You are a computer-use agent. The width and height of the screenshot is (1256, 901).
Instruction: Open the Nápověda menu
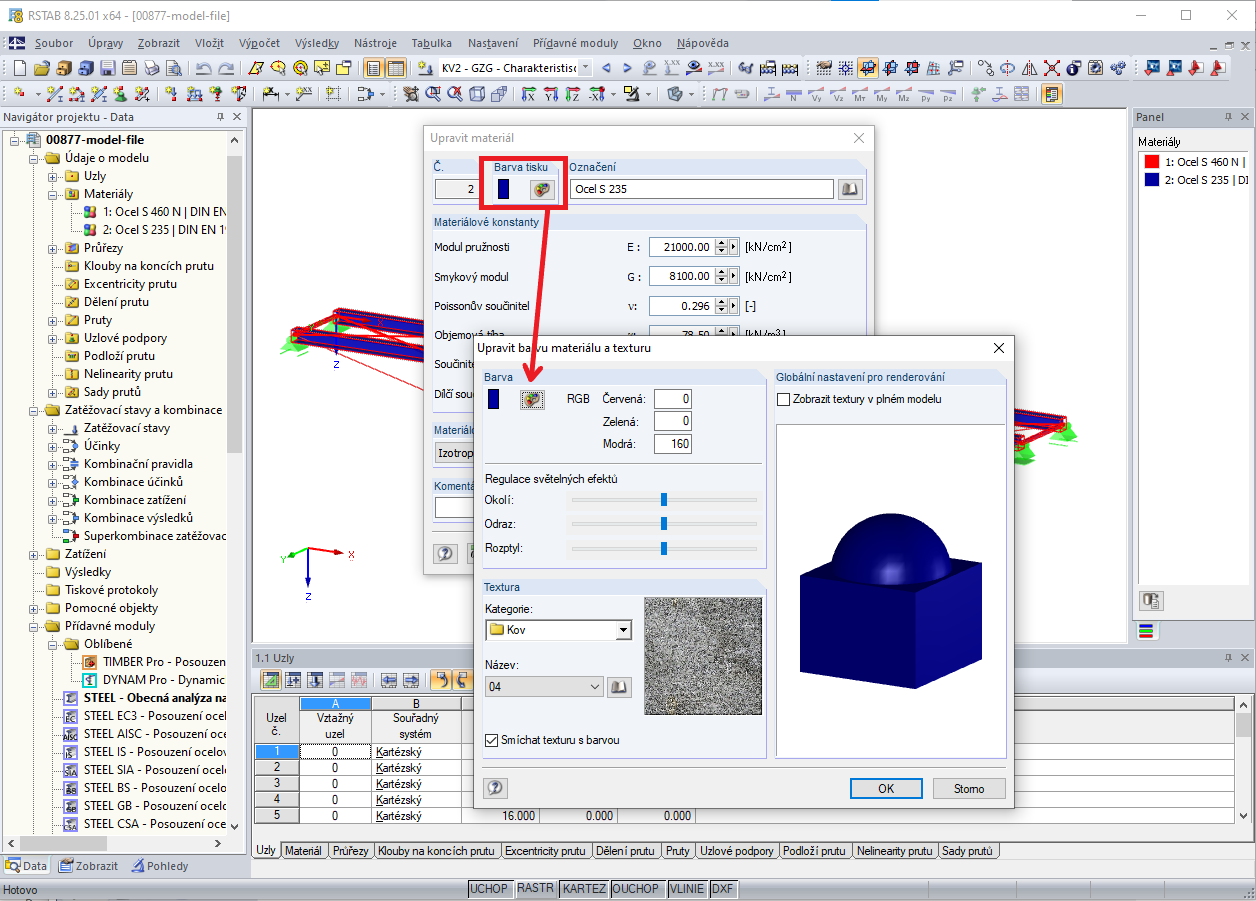tap(702, 43)
